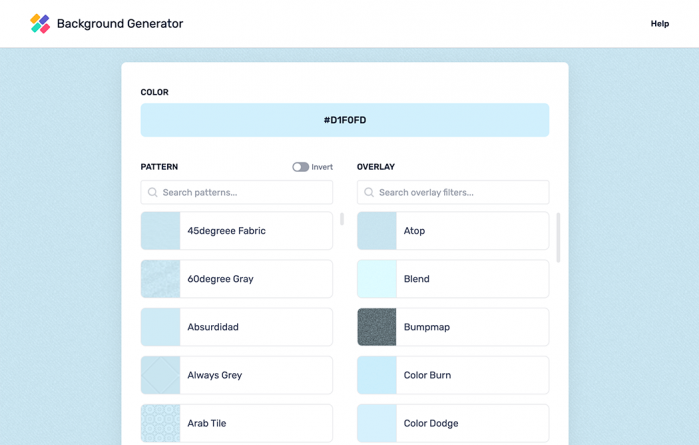Image resolution: width=699 pixels, height=445 pixels.
Task: Choose the Arab Tile pattern thumbnail
Action: [x=160, y=423]
